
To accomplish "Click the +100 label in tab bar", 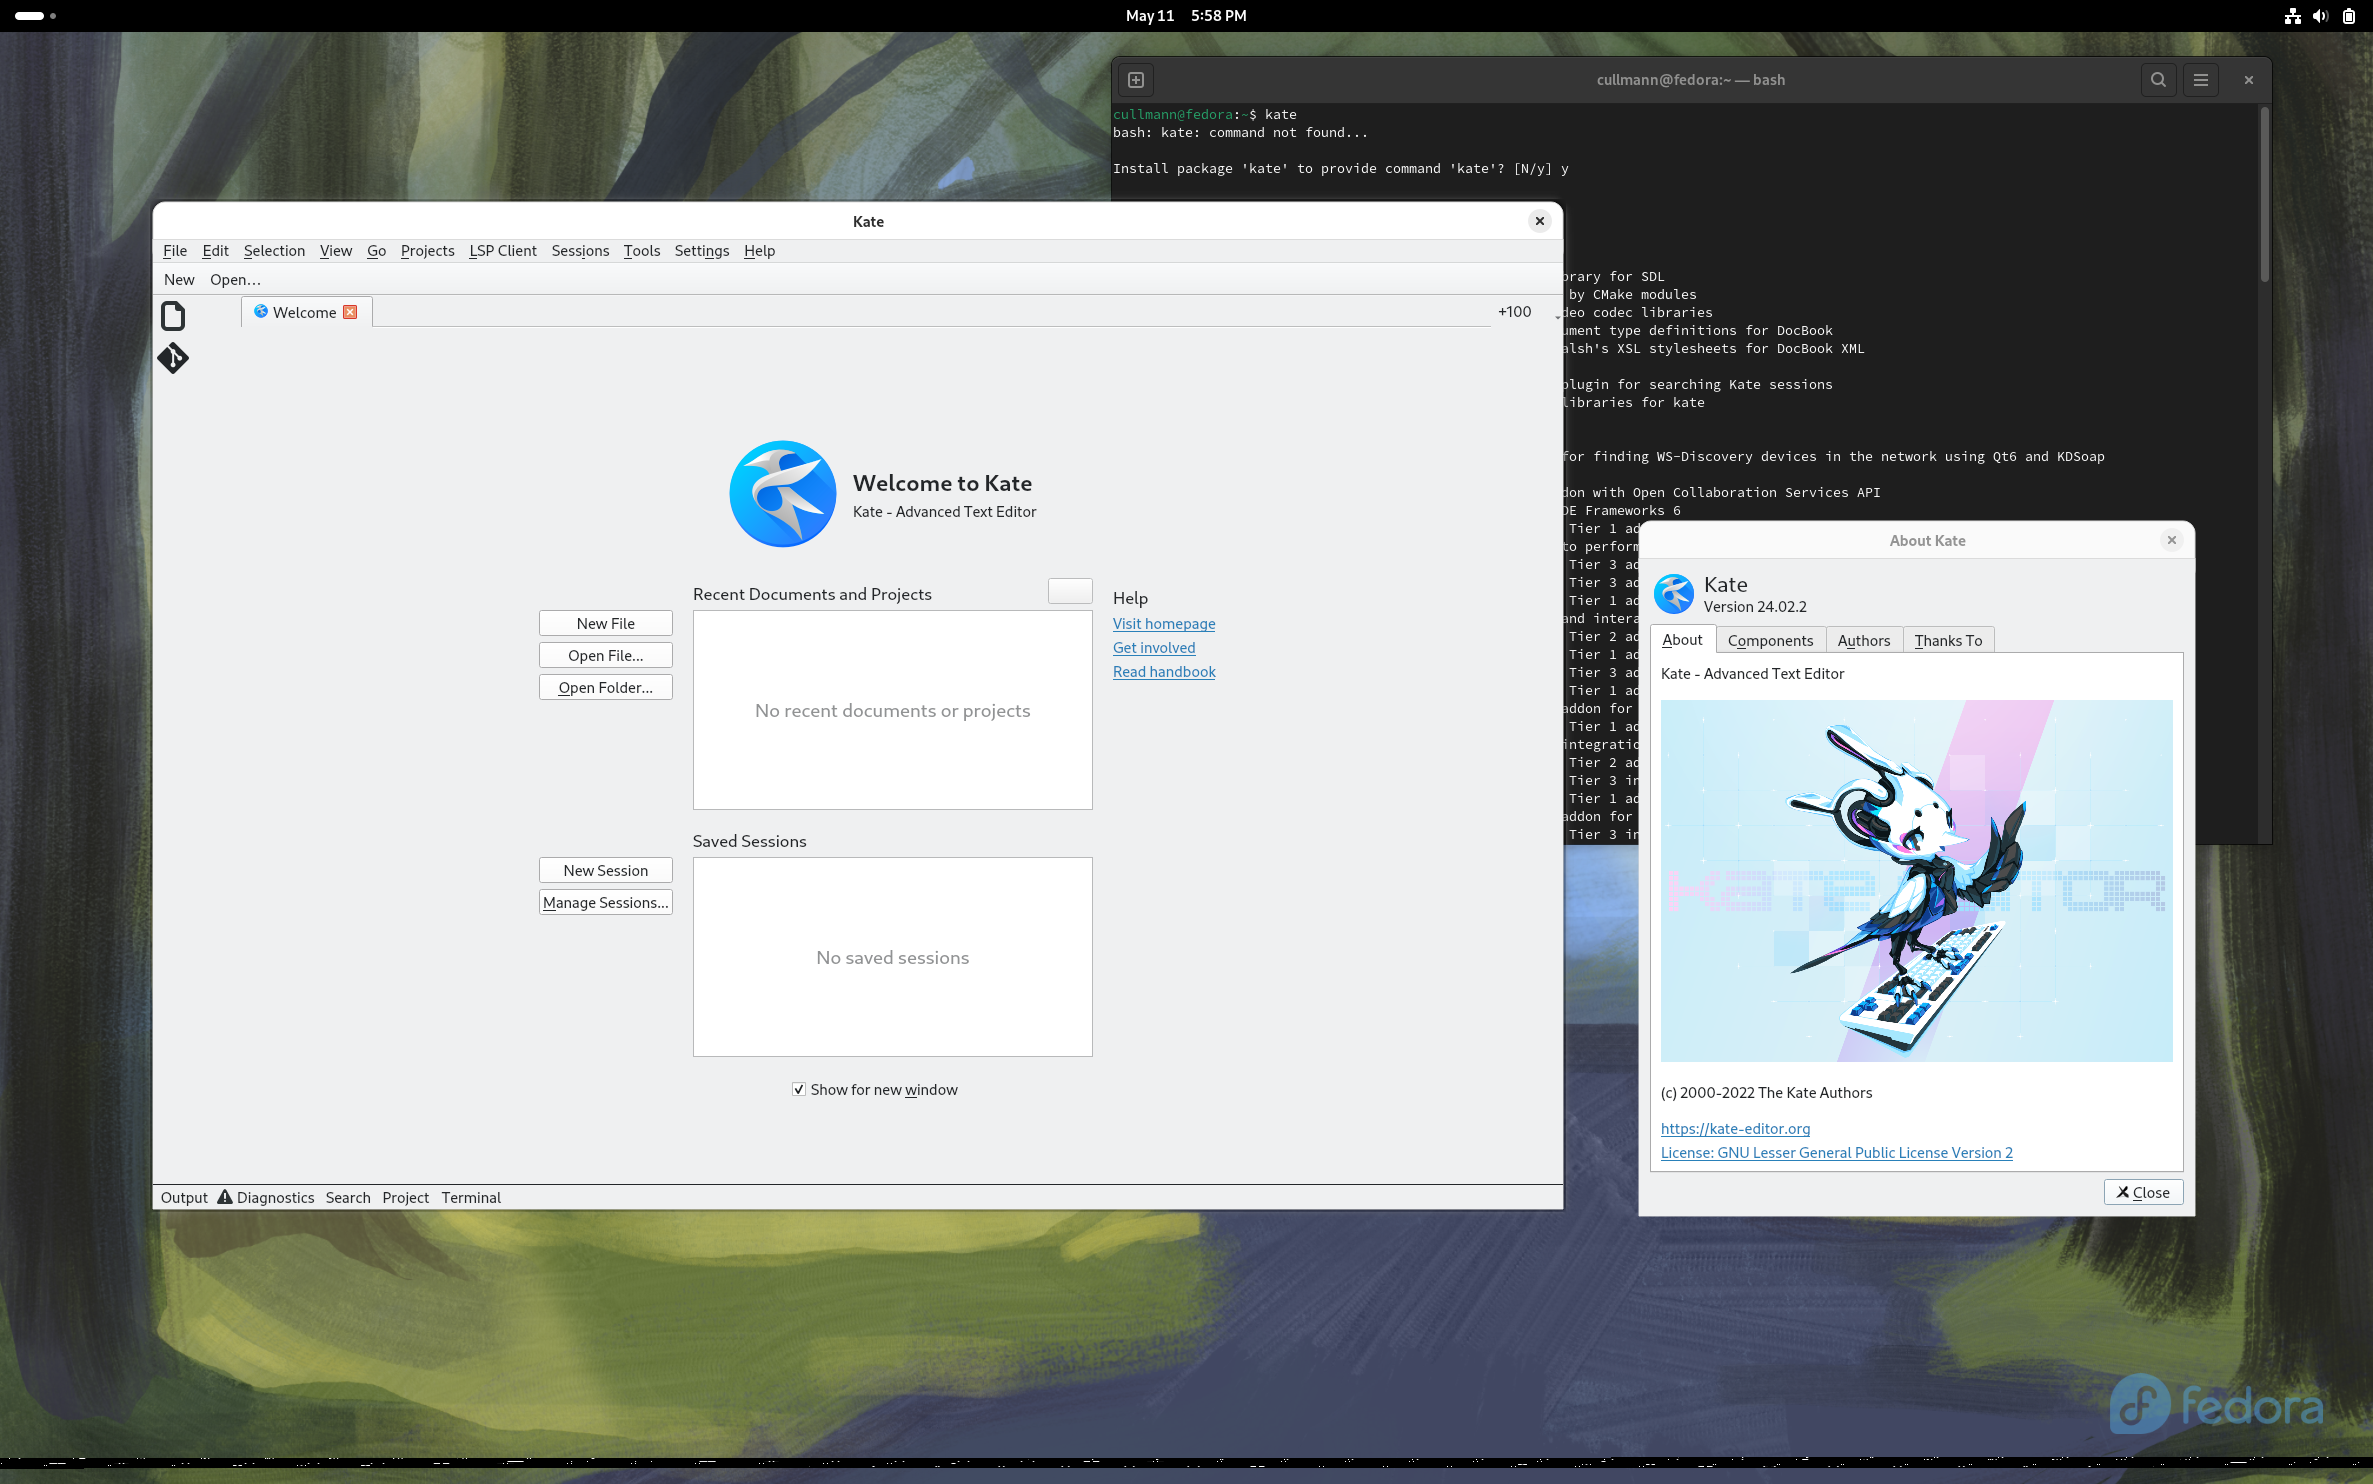I will [x=1514, y=312].
